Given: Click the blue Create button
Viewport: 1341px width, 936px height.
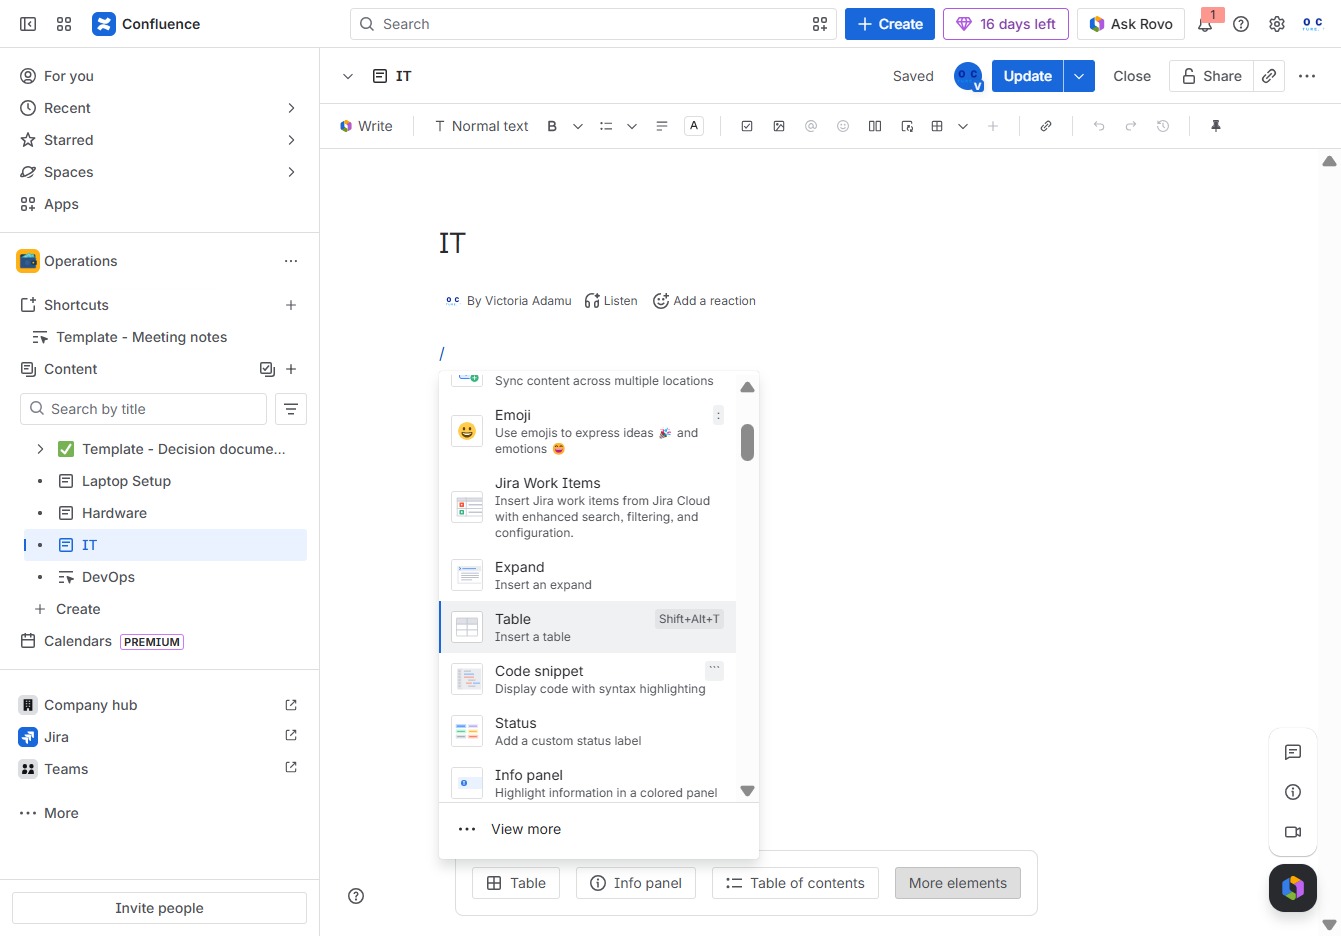Looking at the screenshot, I should pos(890,24).
